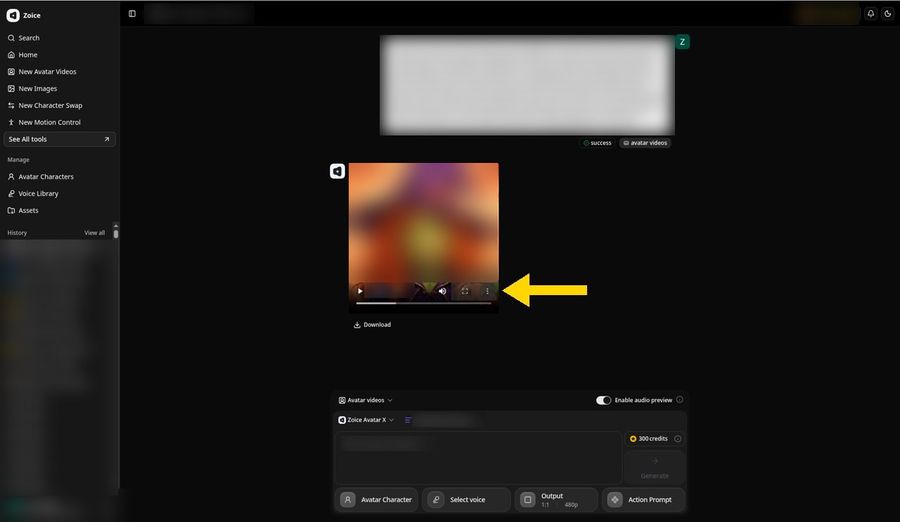Click the Search magnifier icon

tap(11, 38)
